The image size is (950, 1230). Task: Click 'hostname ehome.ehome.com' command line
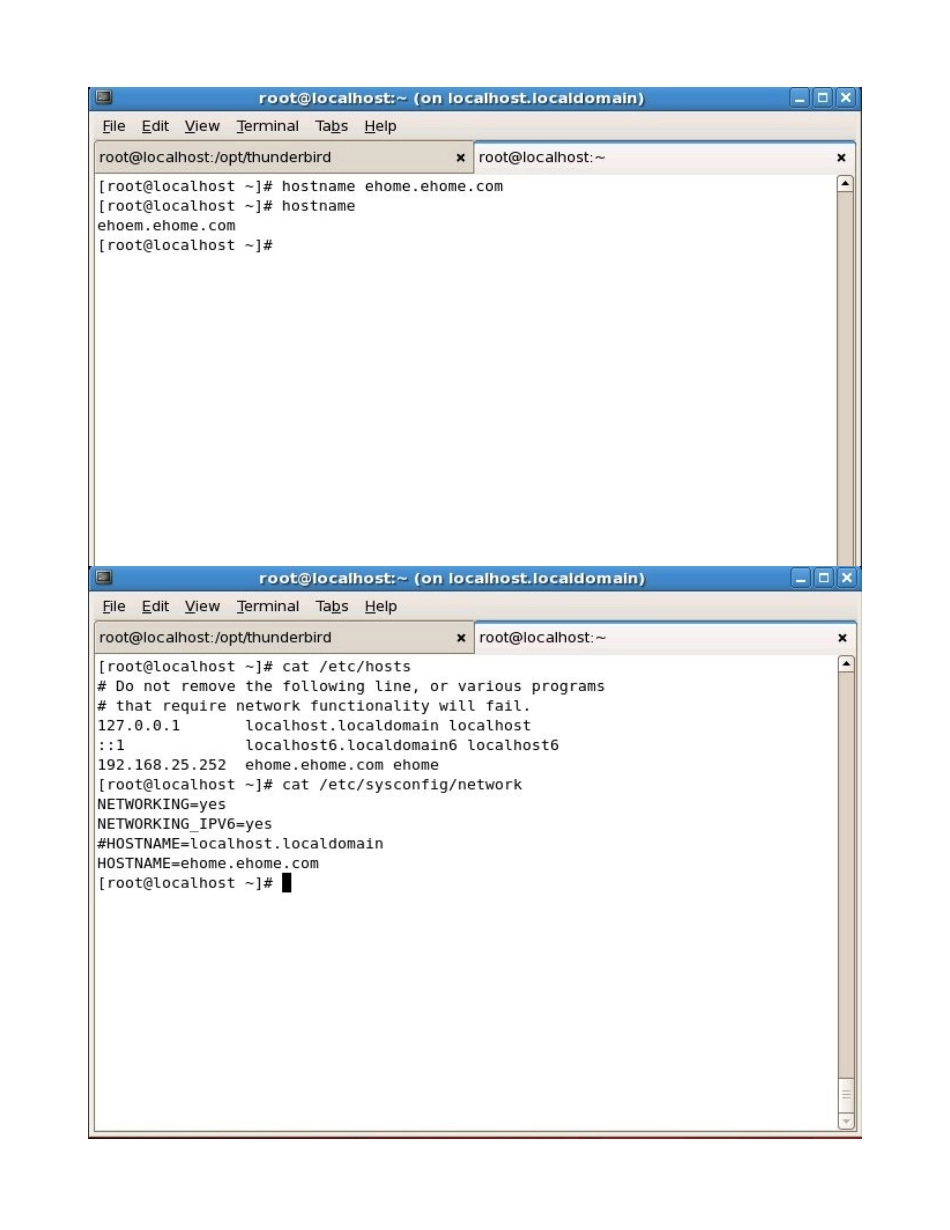point(300,186)
